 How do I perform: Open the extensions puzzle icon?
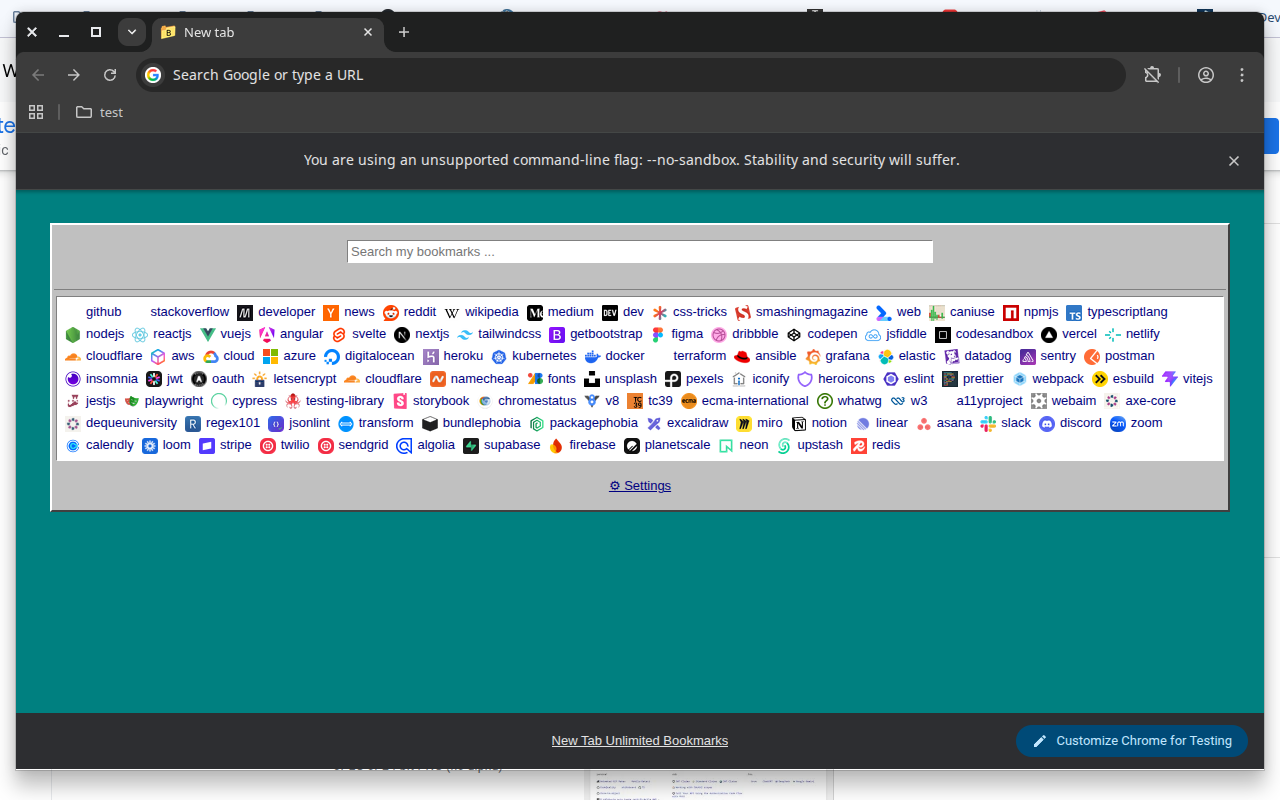coord(1152,75)
